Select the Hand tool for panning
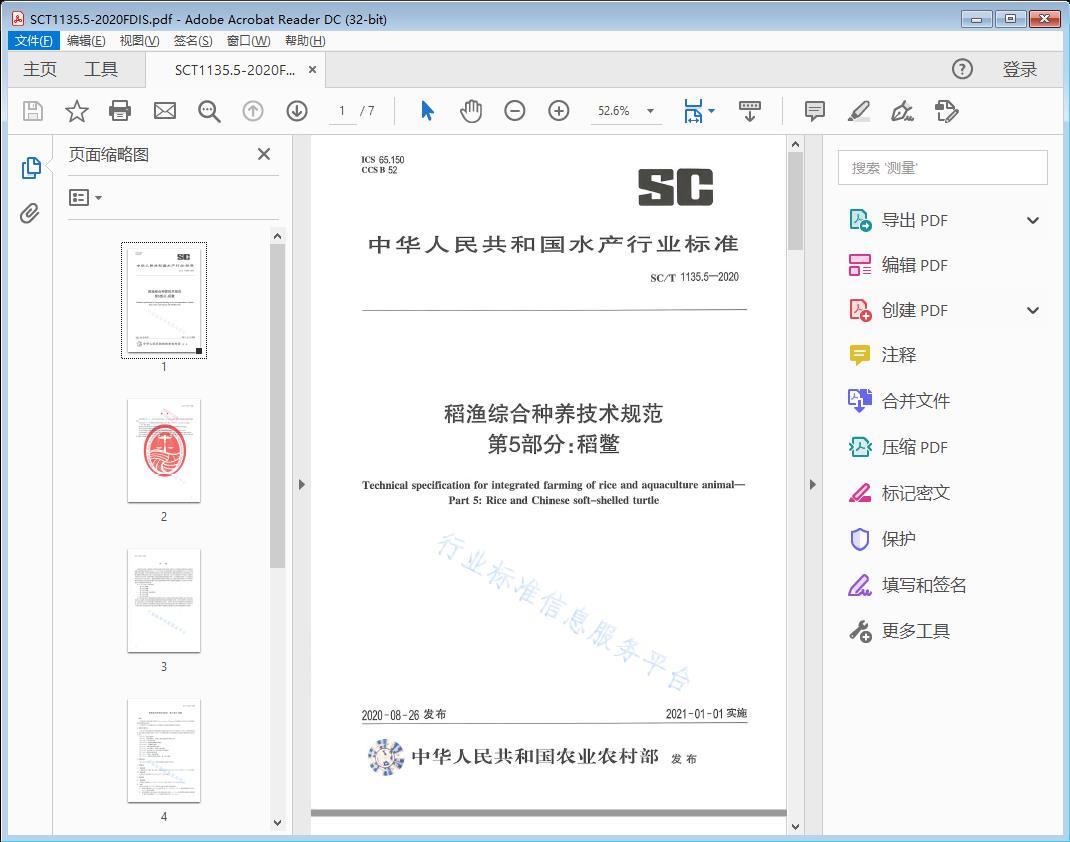The image size is (1070, 842). (x=468, y=111)
